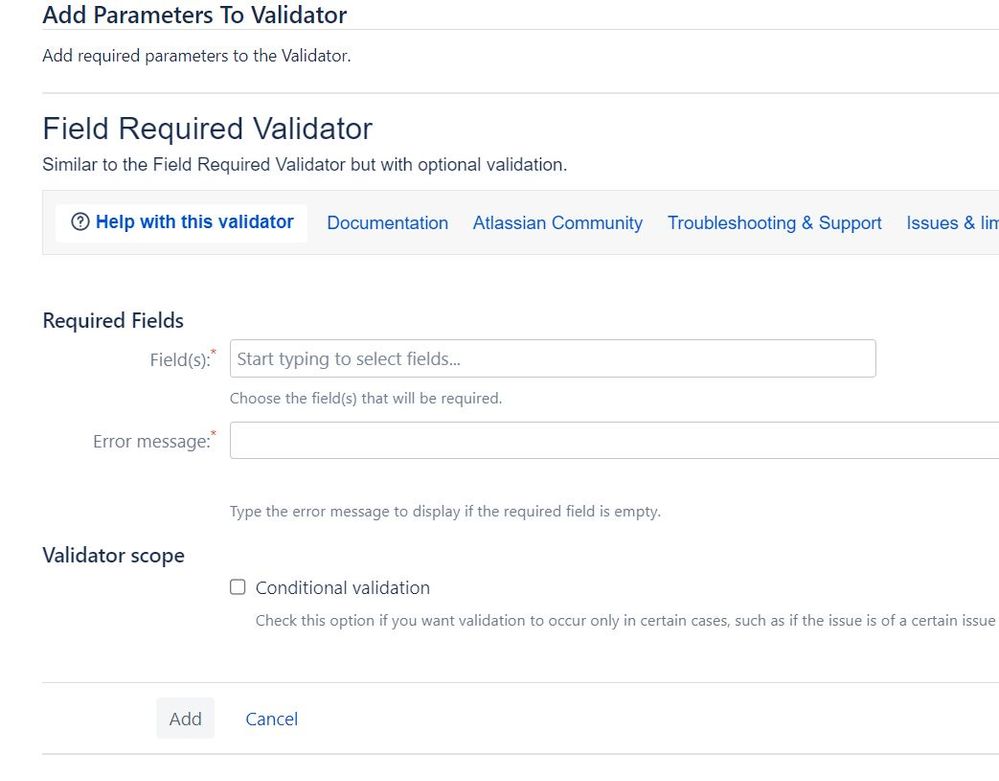This screenshot has height=781, width=999.
Task: Click the Add button
Action: [185, 718]
